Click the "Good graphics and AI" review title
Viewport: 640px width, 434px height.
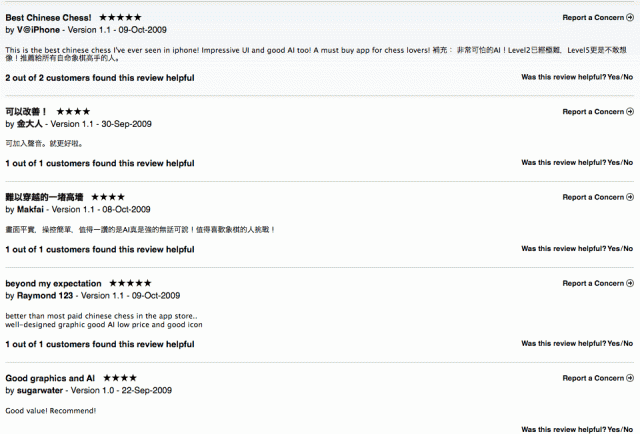(x=50, y=379)
